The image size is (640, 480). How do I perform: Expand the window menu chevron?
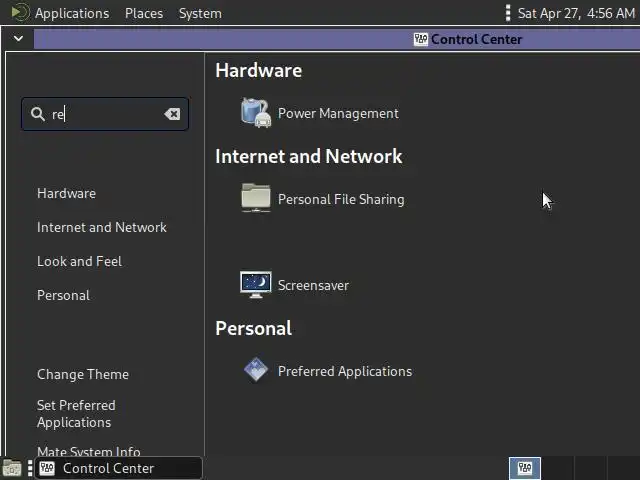coord(18,39)
